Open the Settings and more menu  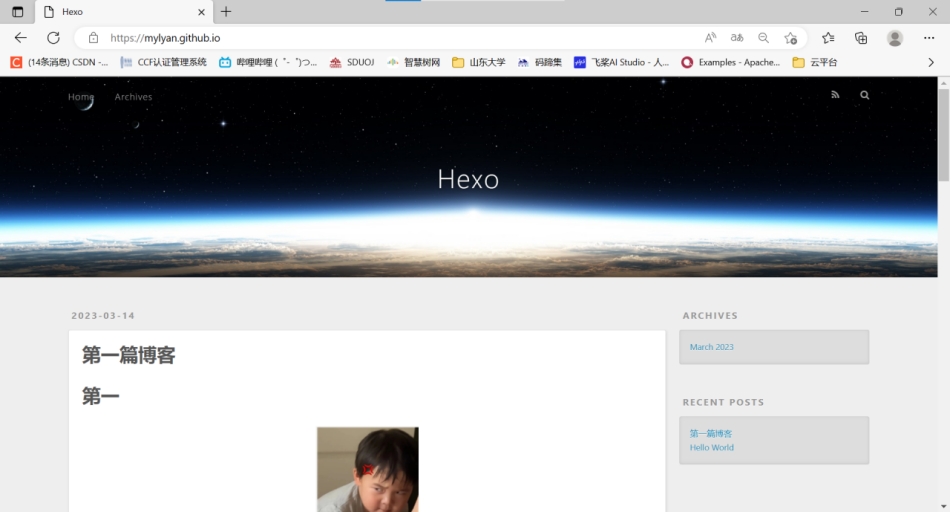click(929, 38)
